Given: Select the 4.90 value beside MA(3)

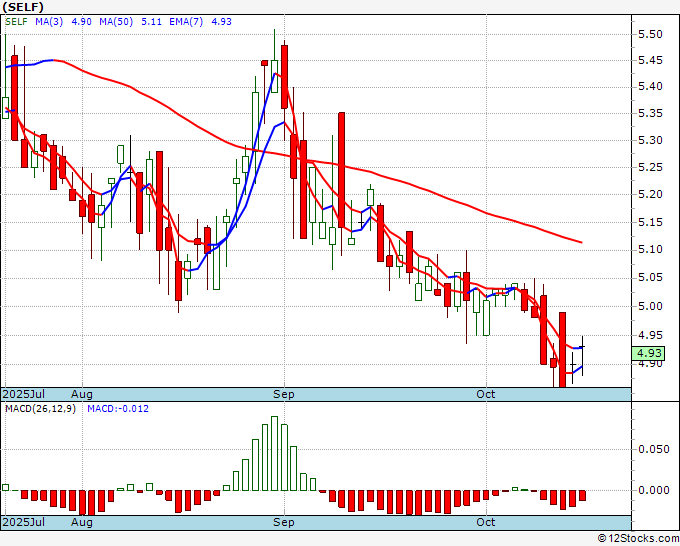Looking at the screenshot, I should click(82, 21).
